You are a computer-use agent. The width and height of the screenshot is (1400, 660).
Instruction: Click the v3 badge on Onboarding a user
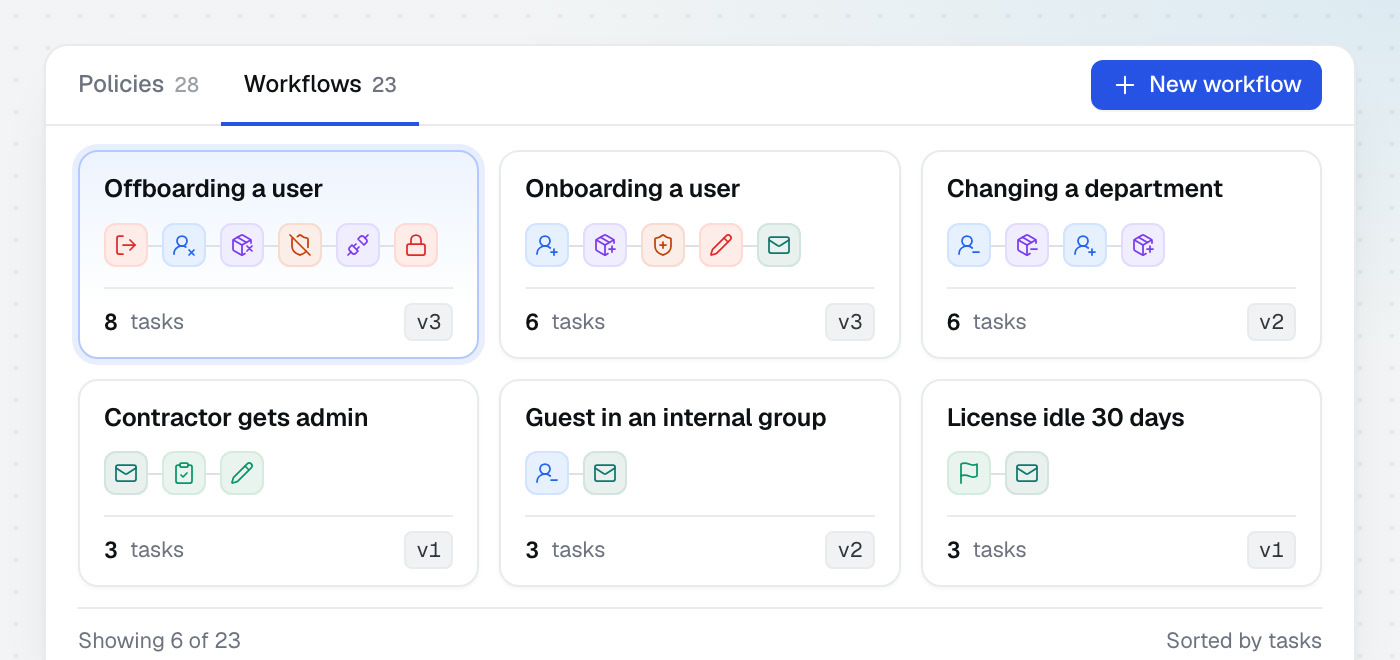coord(850,322)
